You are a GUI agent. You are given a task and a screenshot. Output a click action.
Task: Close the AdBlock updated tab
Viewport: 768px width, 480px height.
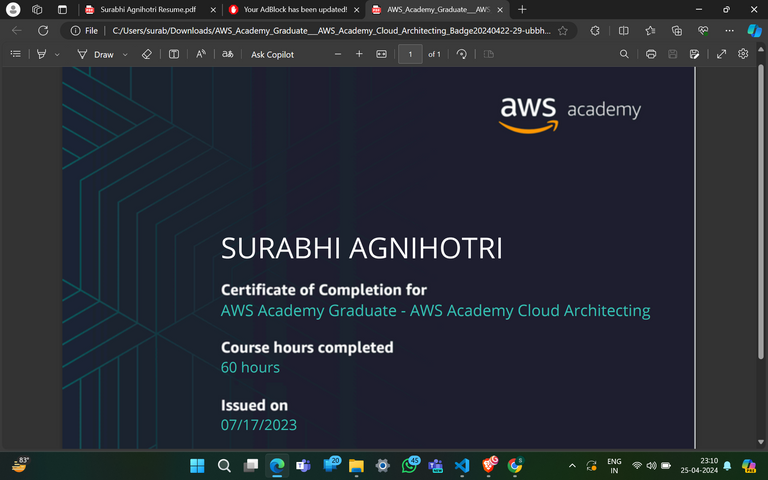[357, 10]
